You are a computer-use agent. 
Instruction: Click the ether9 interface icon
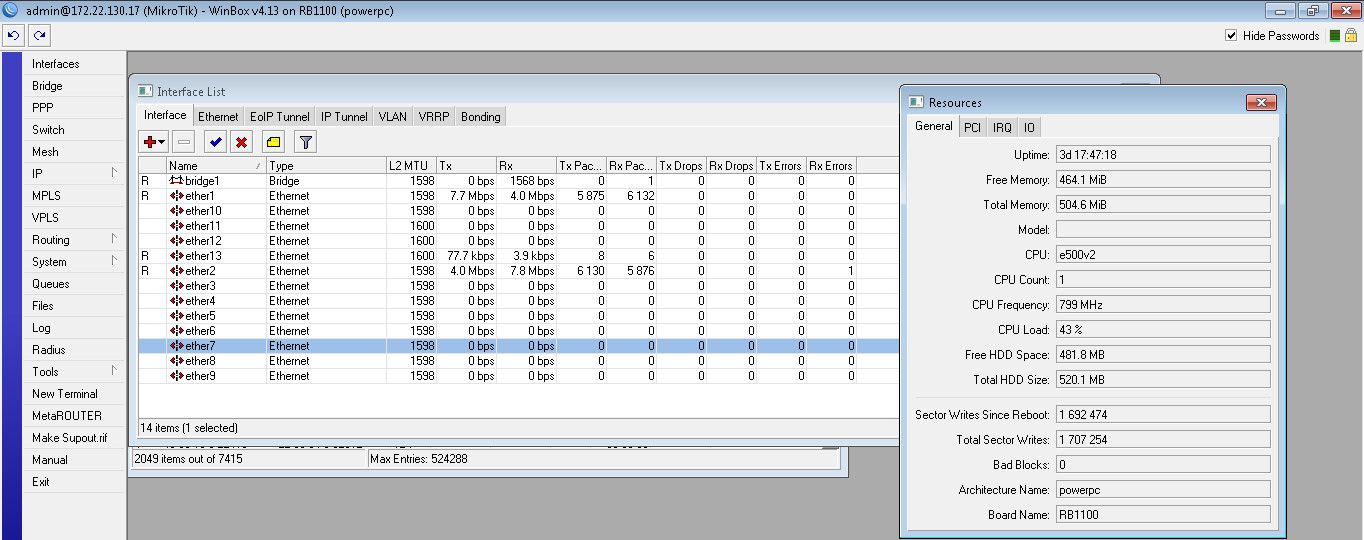tap(177, 376)
